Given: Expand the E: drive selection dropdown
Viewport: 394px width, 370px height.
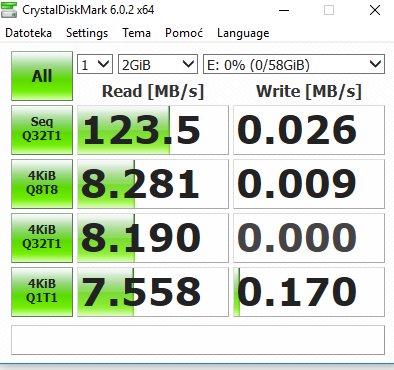Looking at the screenshot, I should click(x=294, y=64).
